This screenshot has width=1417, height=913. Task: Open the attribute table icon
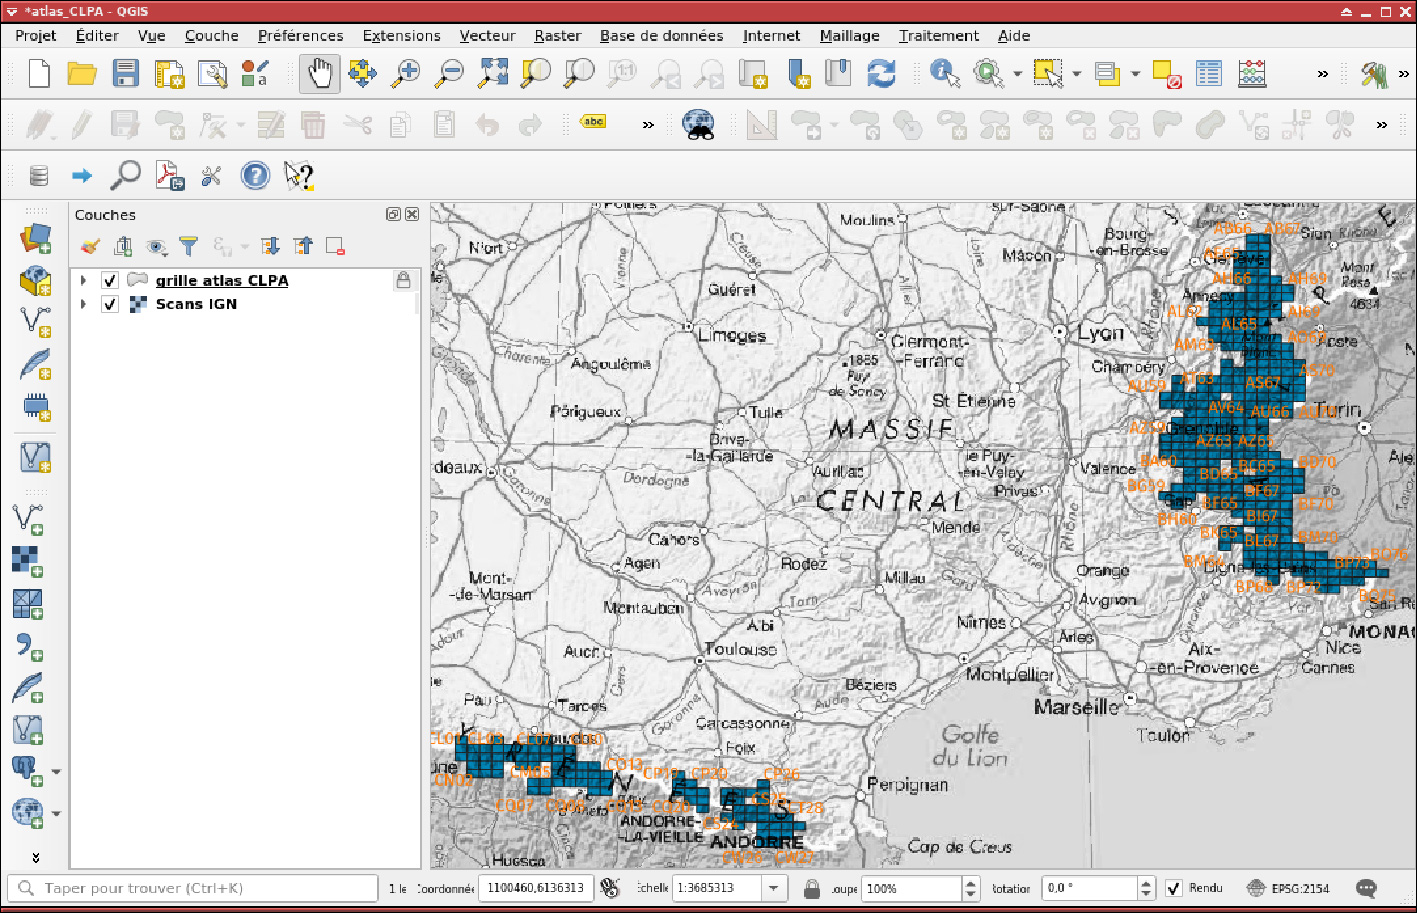[x=1209, y=74]
